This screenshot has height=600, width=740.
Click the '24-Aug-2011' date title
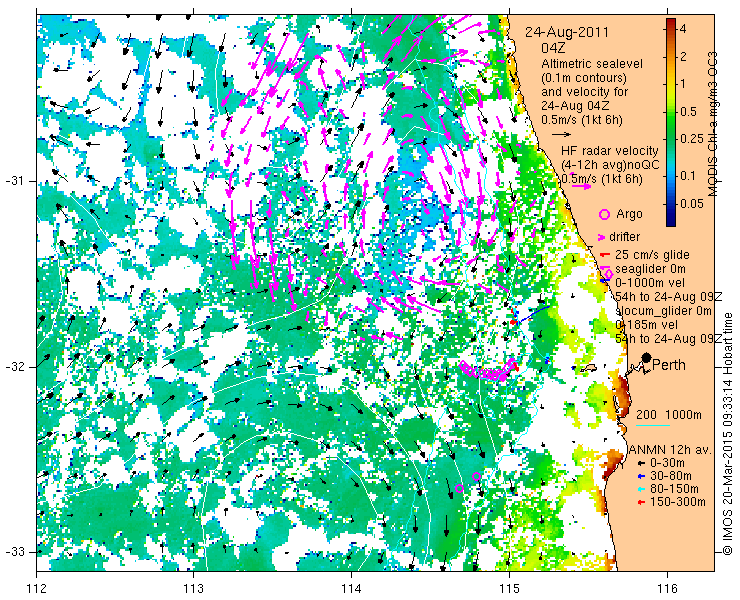(567, 32)
